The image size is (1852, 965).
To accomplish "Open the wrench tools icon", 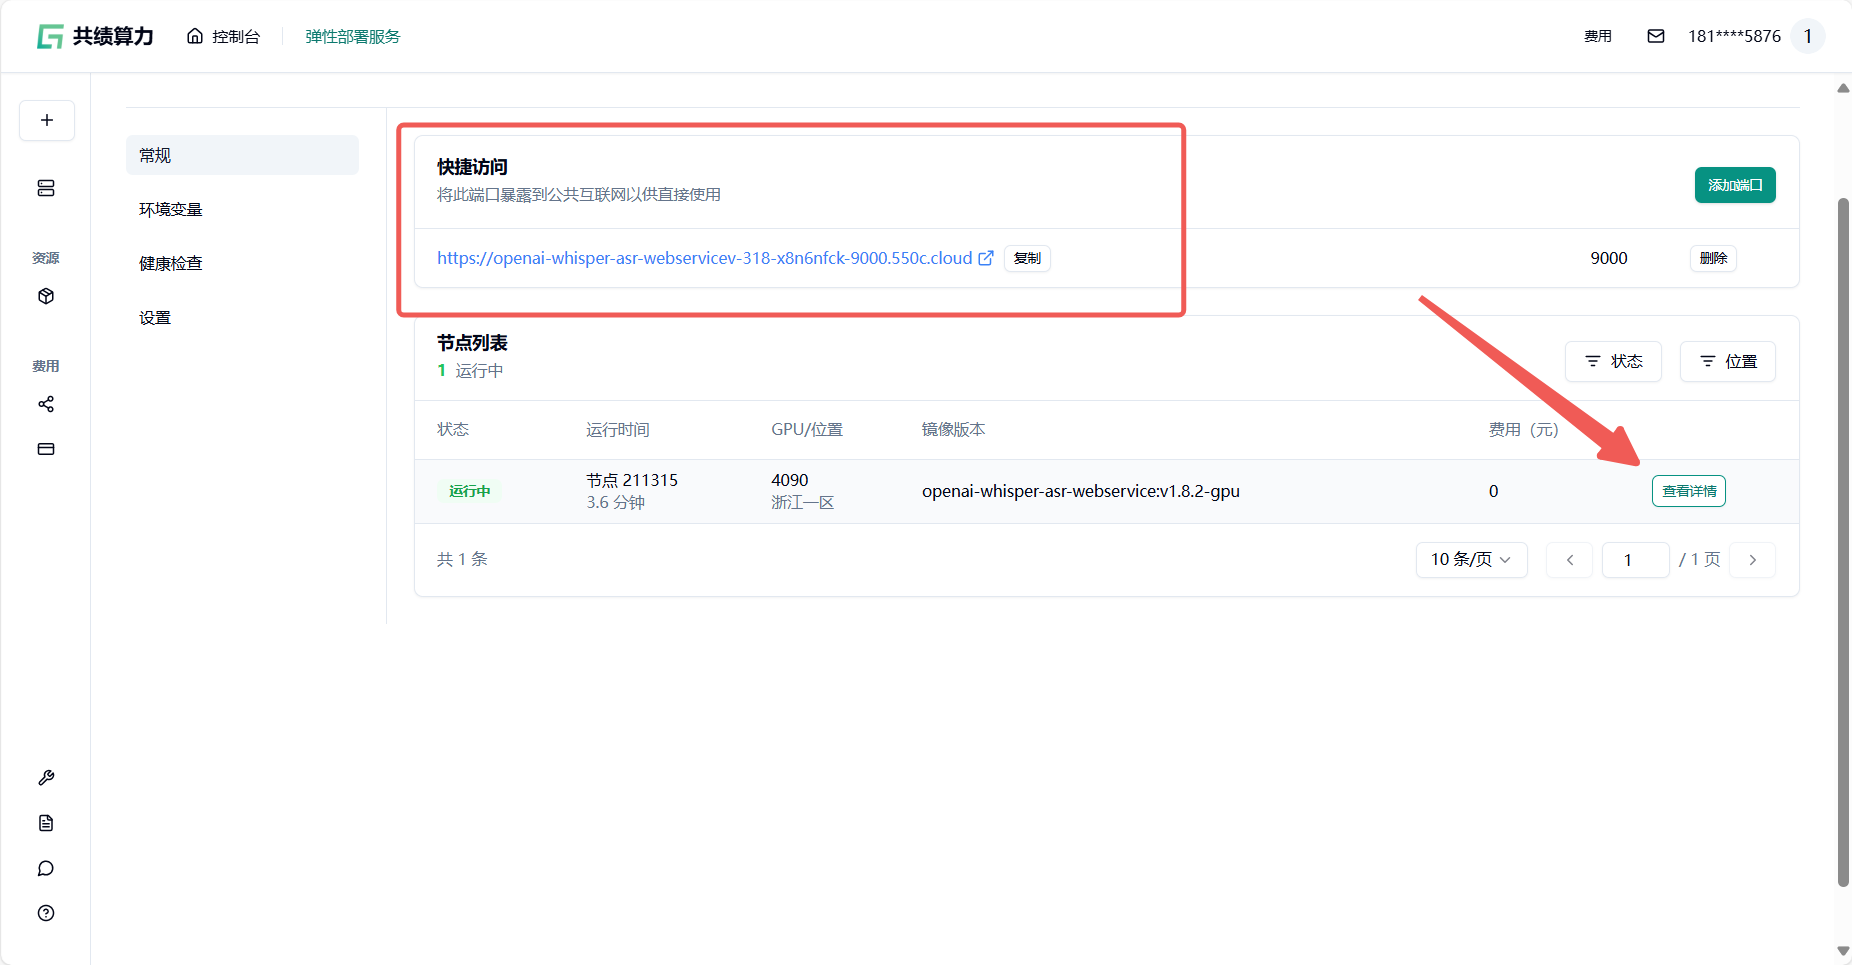I will point(46,778).
